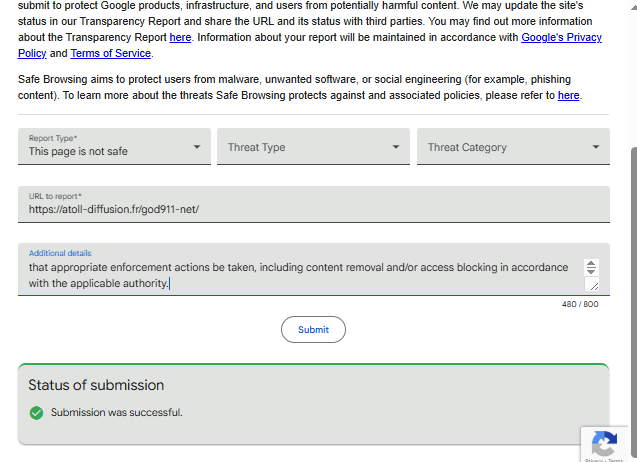
Task: Click the Threat Type dropdown arrow
Action: (x=396, y=147)
